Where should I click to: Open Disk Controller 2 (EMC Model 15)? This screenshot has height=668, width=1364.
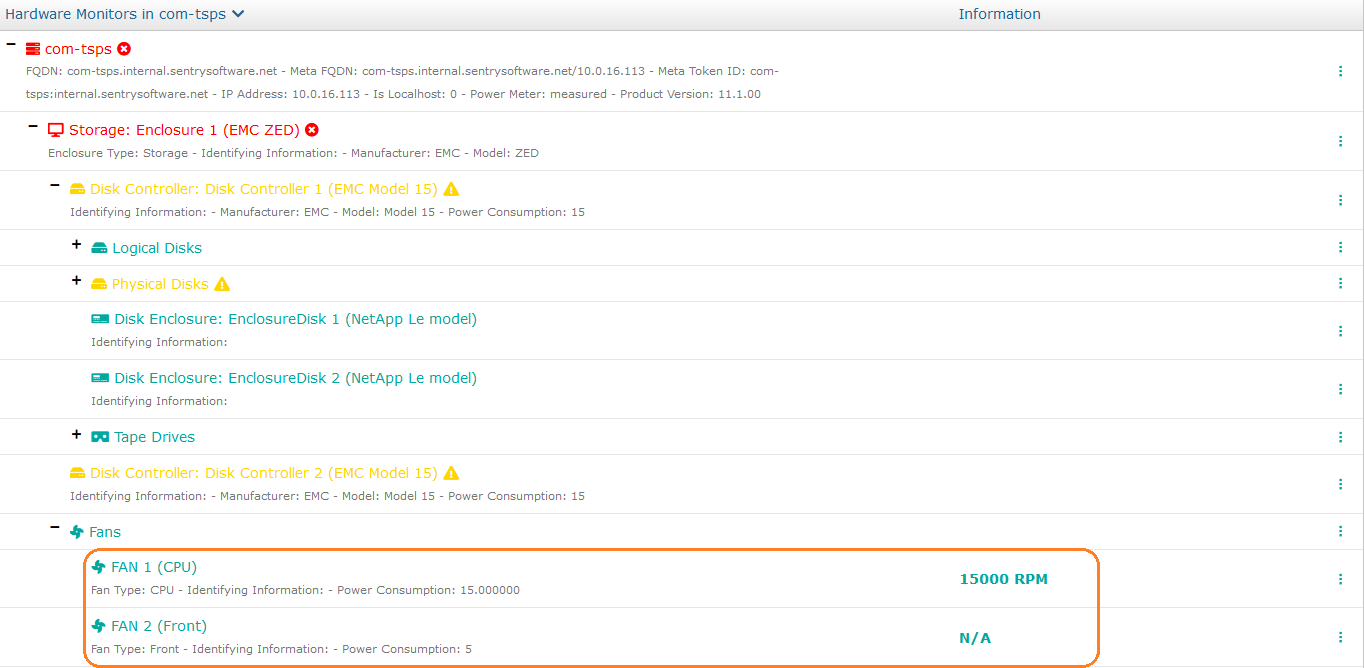(263, 473)
